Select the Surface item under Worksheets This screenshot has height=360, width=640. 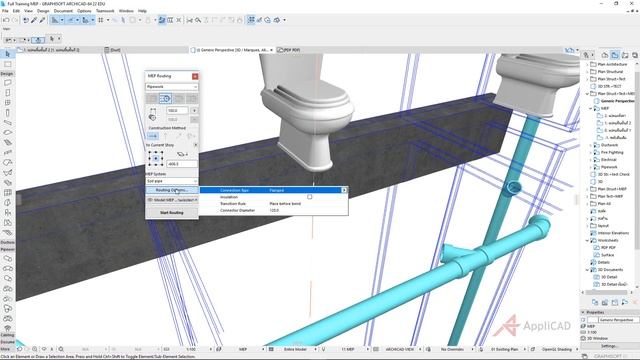point(604,255)
